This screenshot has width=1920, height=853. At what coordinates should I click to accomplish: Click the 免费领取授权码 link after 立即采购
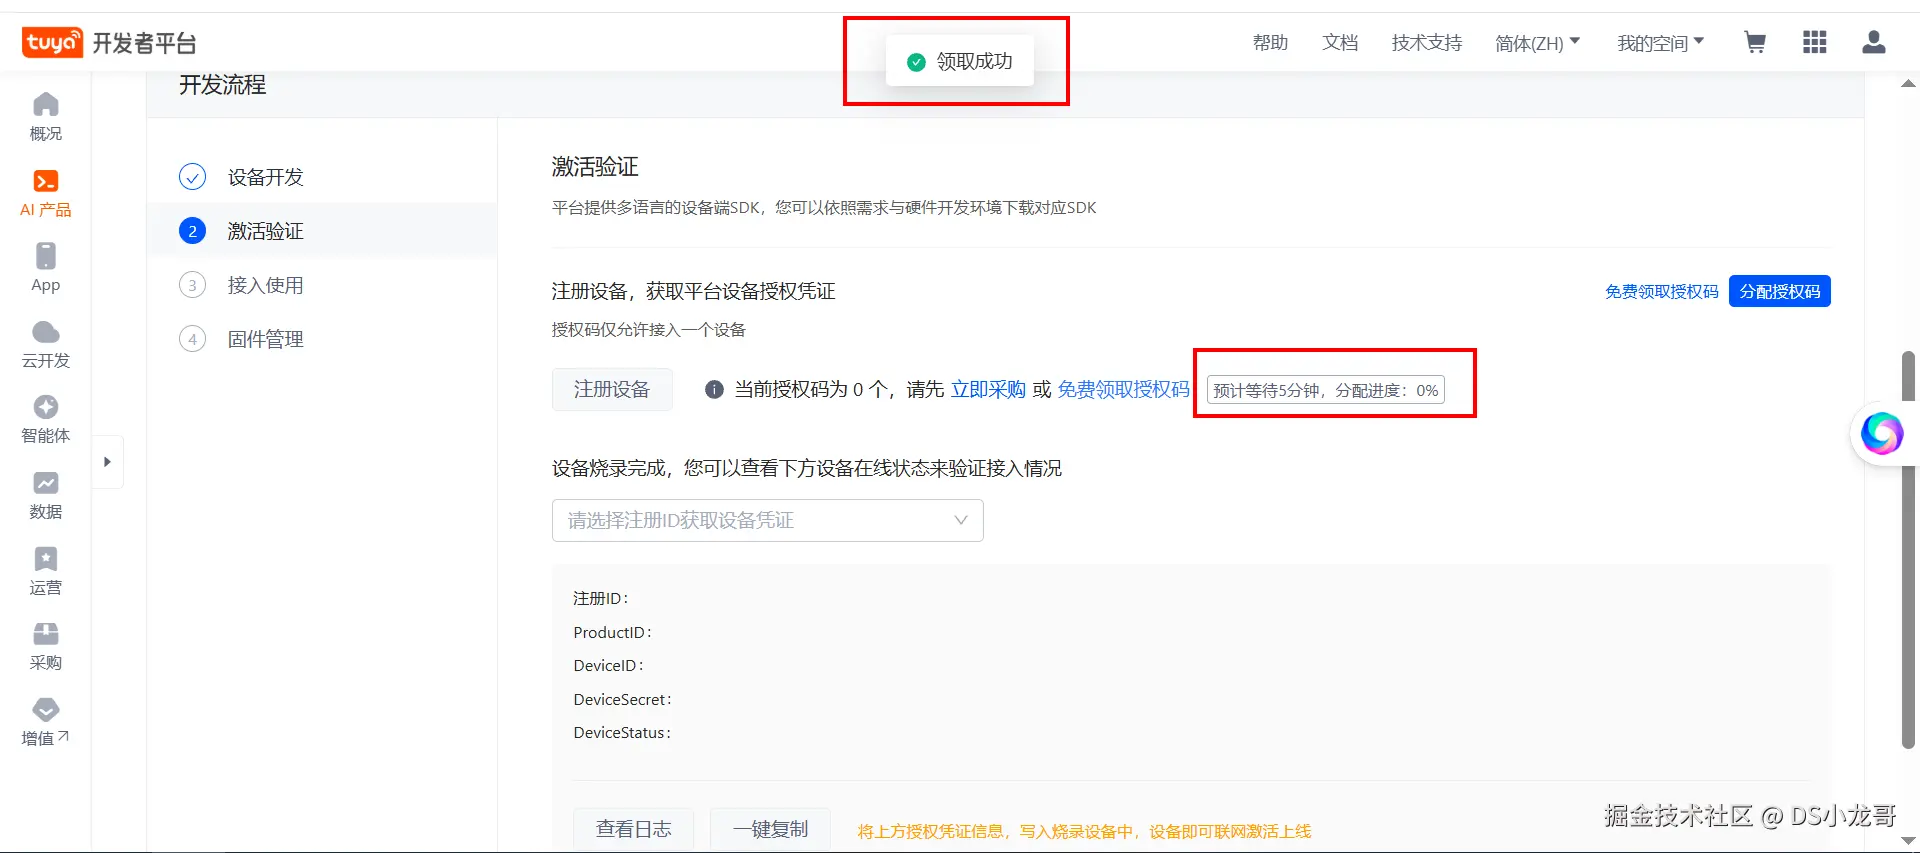click(1124, 389)
